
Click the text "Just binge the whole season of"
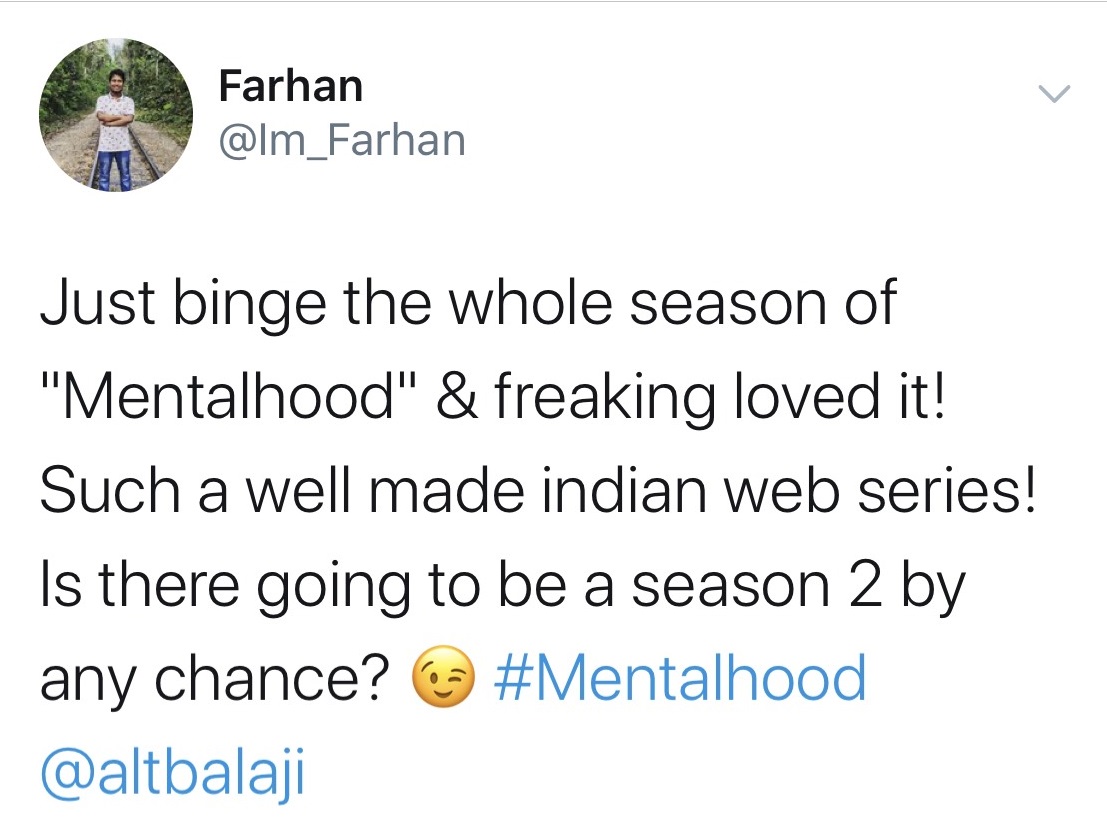469,304
